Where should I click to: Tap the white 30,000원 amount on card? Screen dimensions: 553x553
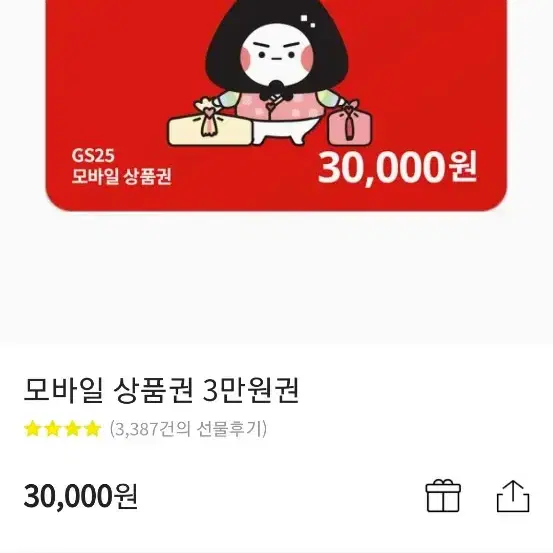[x=397, y=168]
